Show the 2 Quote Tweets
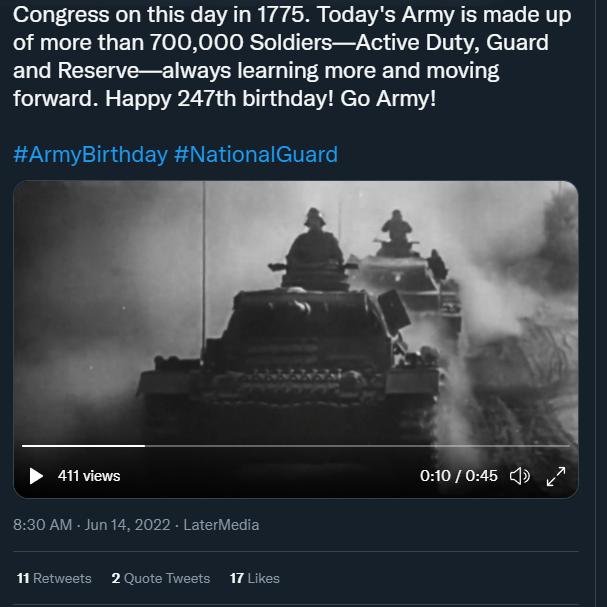The width and height of the screenshot is (607, 607). 160,578
